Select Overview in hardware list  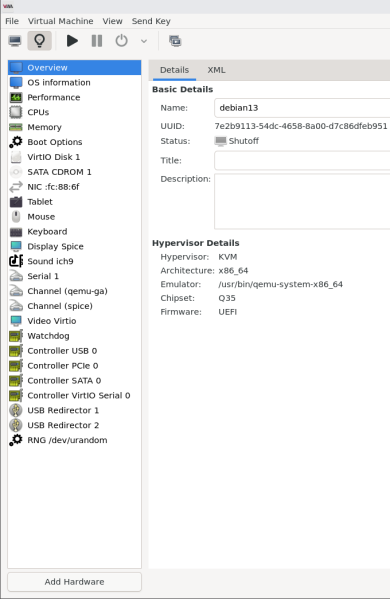74,68
